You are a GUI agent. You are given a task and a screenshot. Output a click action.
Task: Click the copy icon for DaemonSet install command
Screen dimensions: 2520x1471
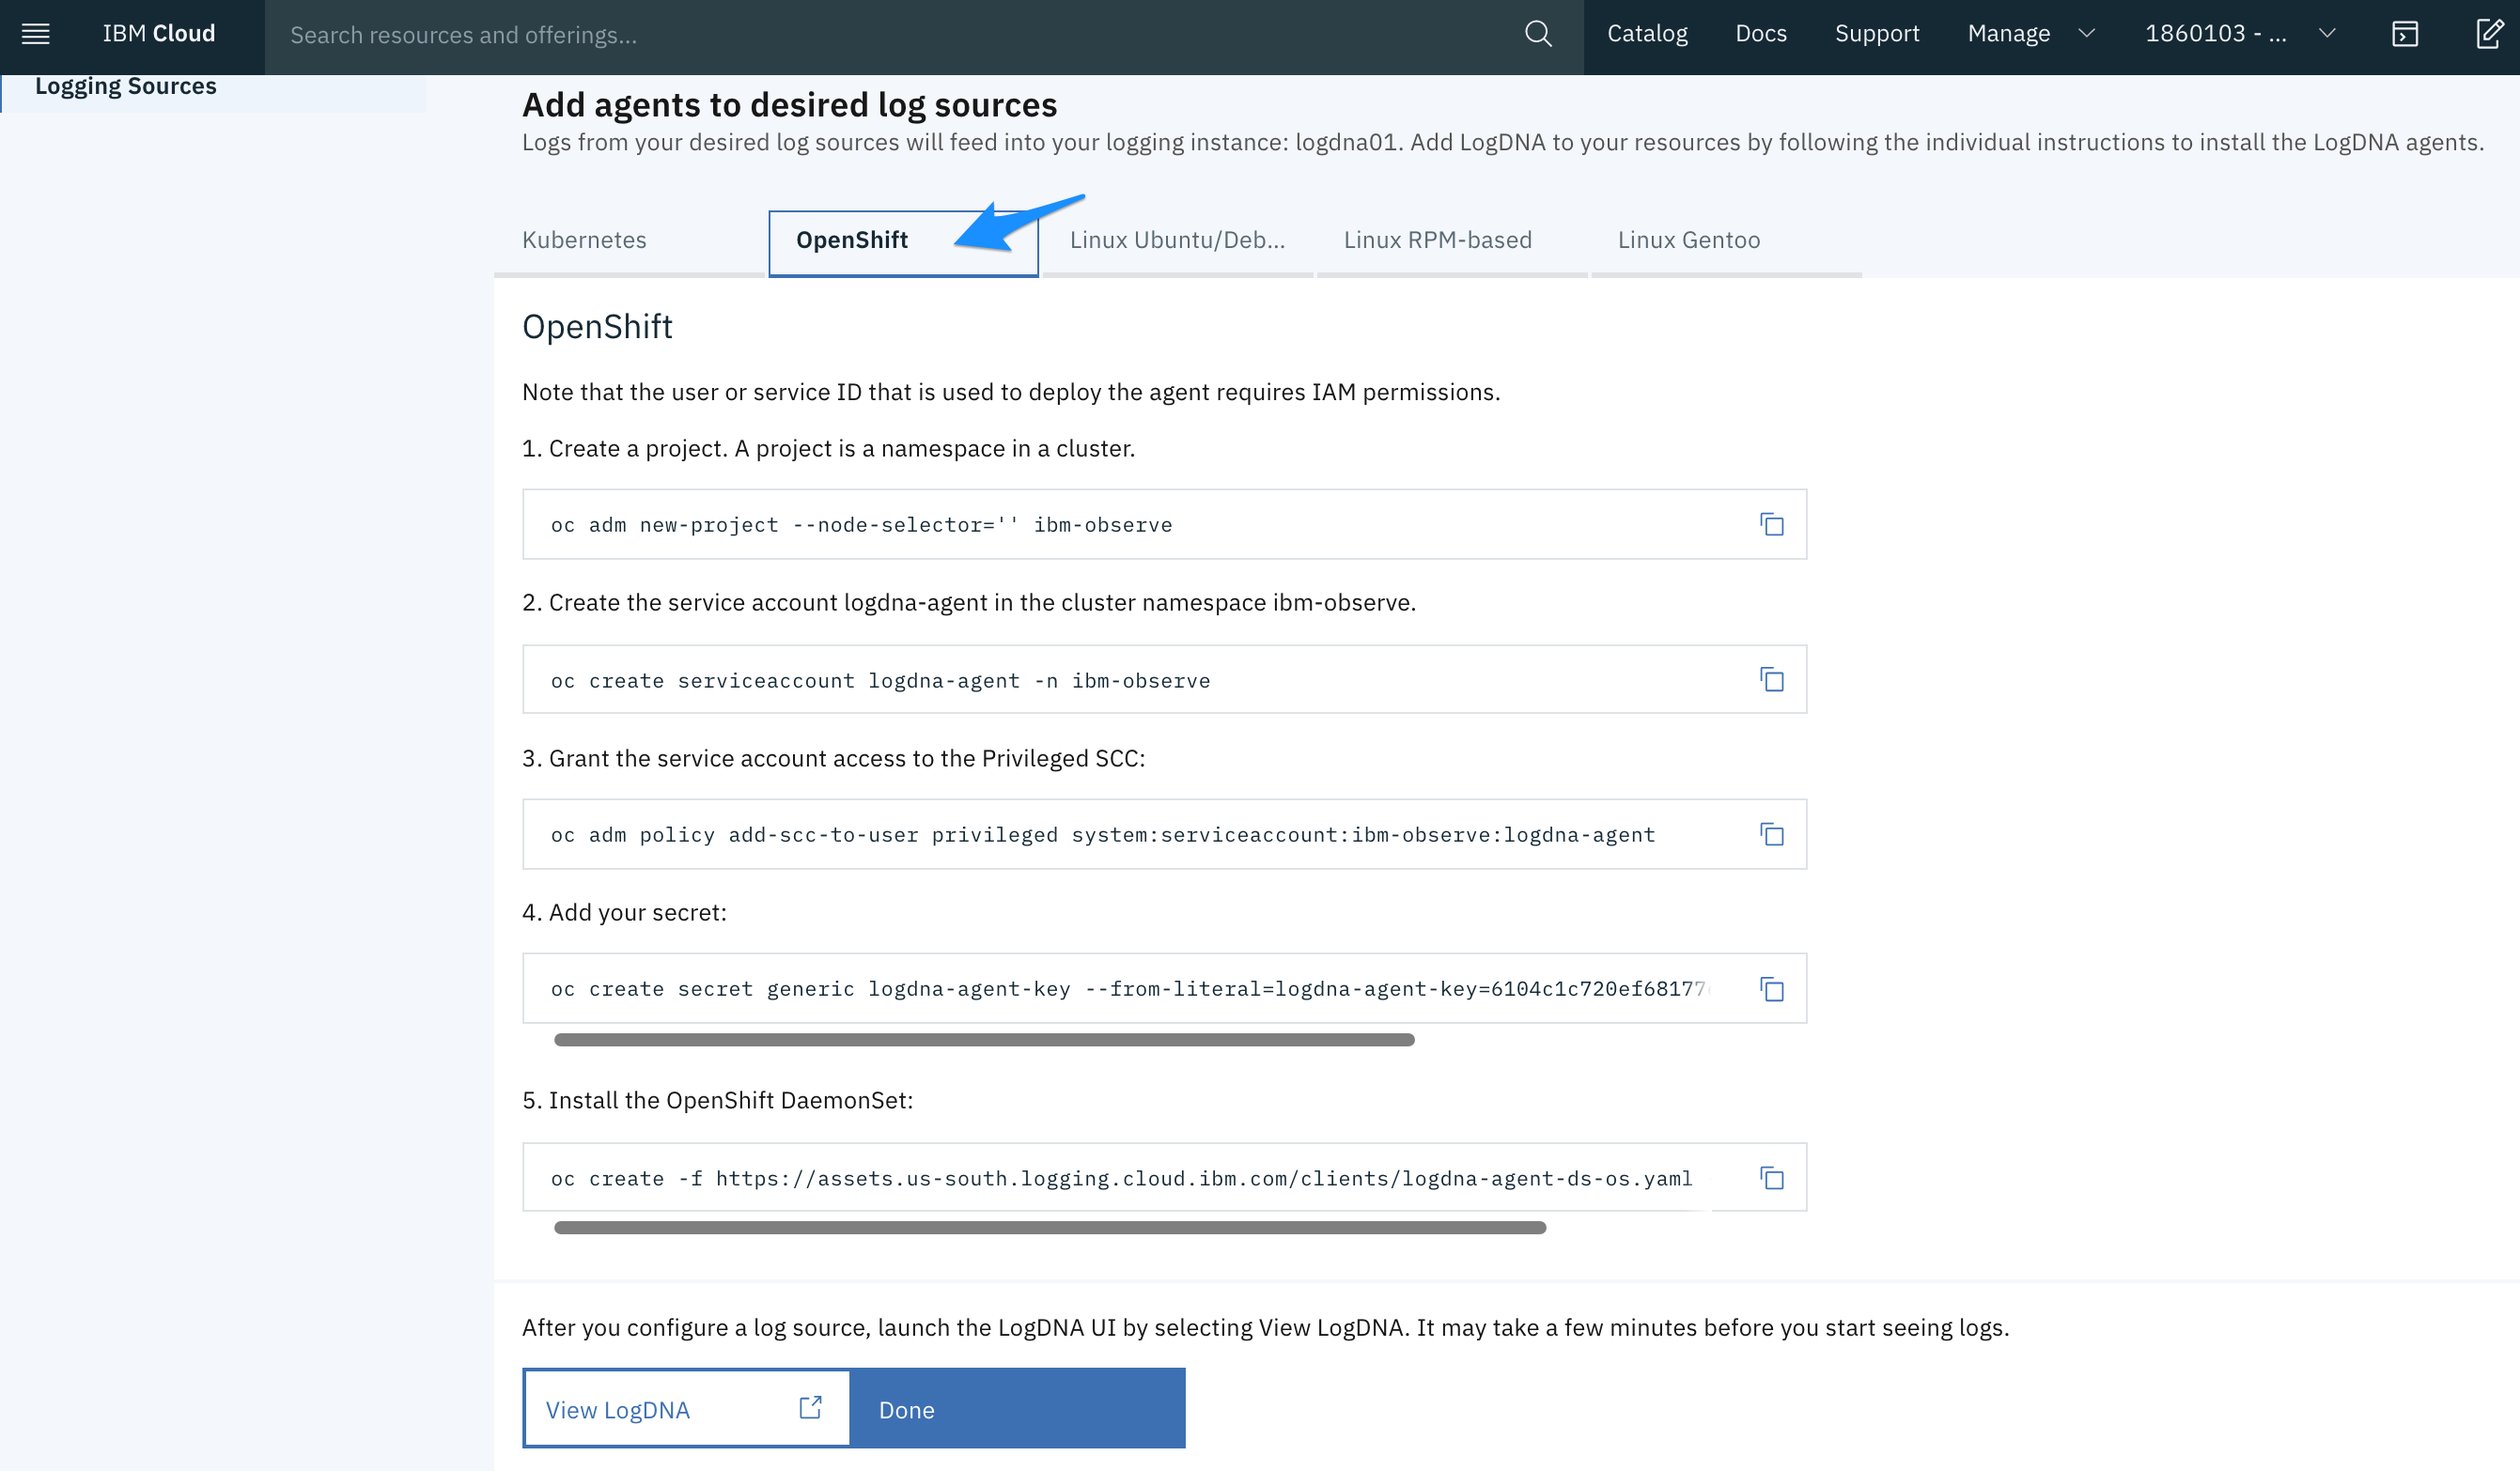tap(1770, 1177)
